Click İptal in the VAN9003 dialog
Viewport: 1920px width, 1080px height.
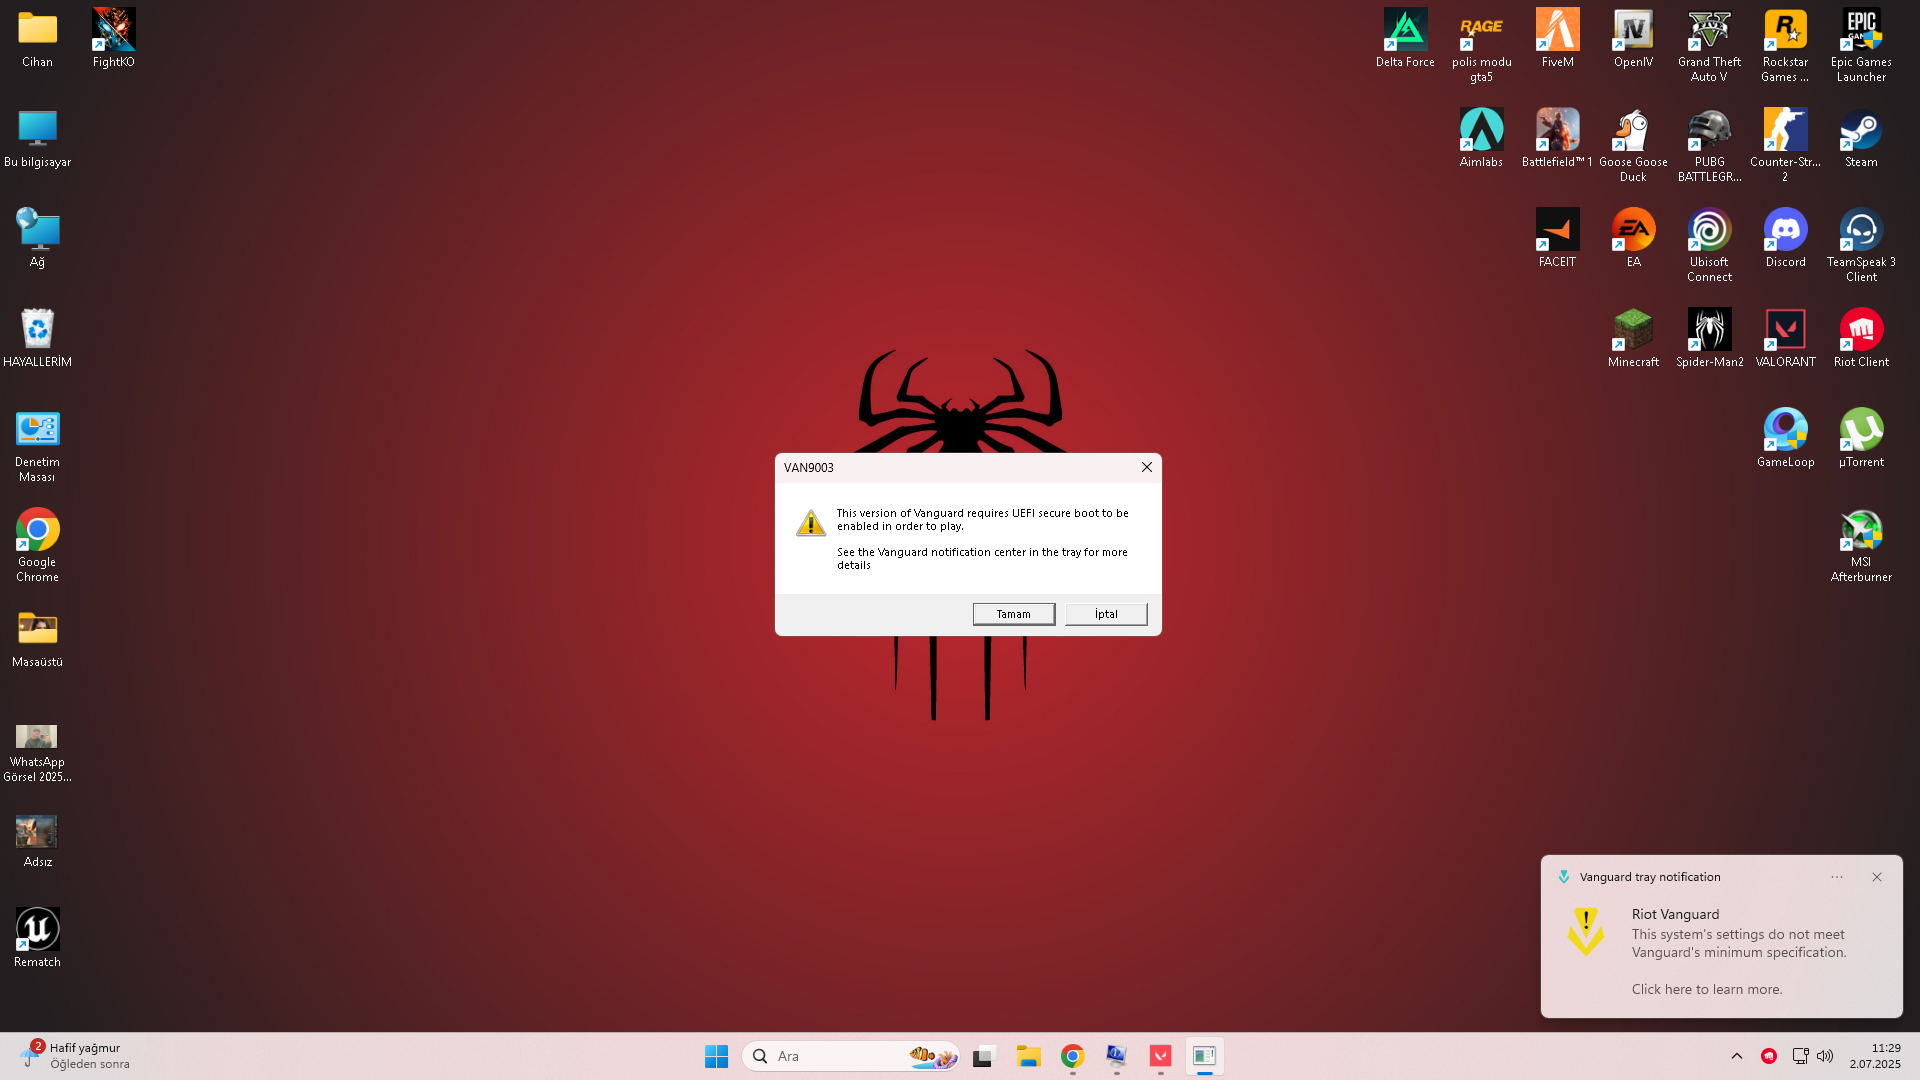pyautogui.click(x=1106, y=614)
